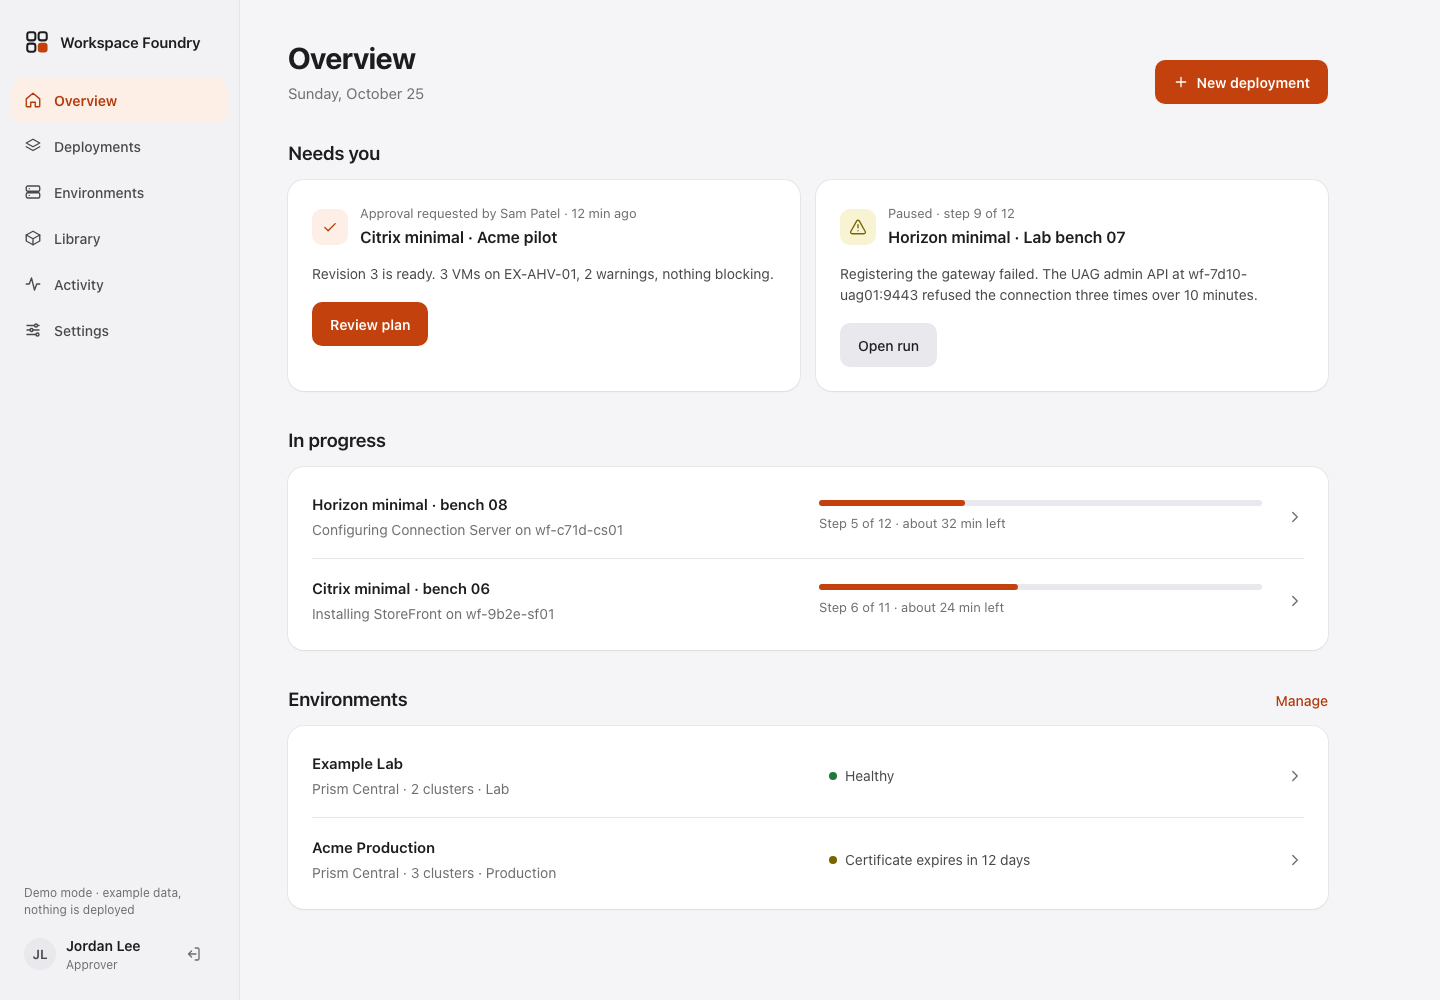The width and height of the screenshot is (1440, 1000).
Task: Click the Workspace Foundry logo icon
Action: 37,42
